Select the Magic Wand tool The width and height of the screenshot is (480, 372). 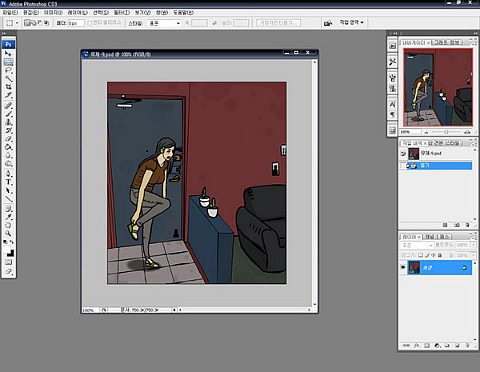point(8,79)
